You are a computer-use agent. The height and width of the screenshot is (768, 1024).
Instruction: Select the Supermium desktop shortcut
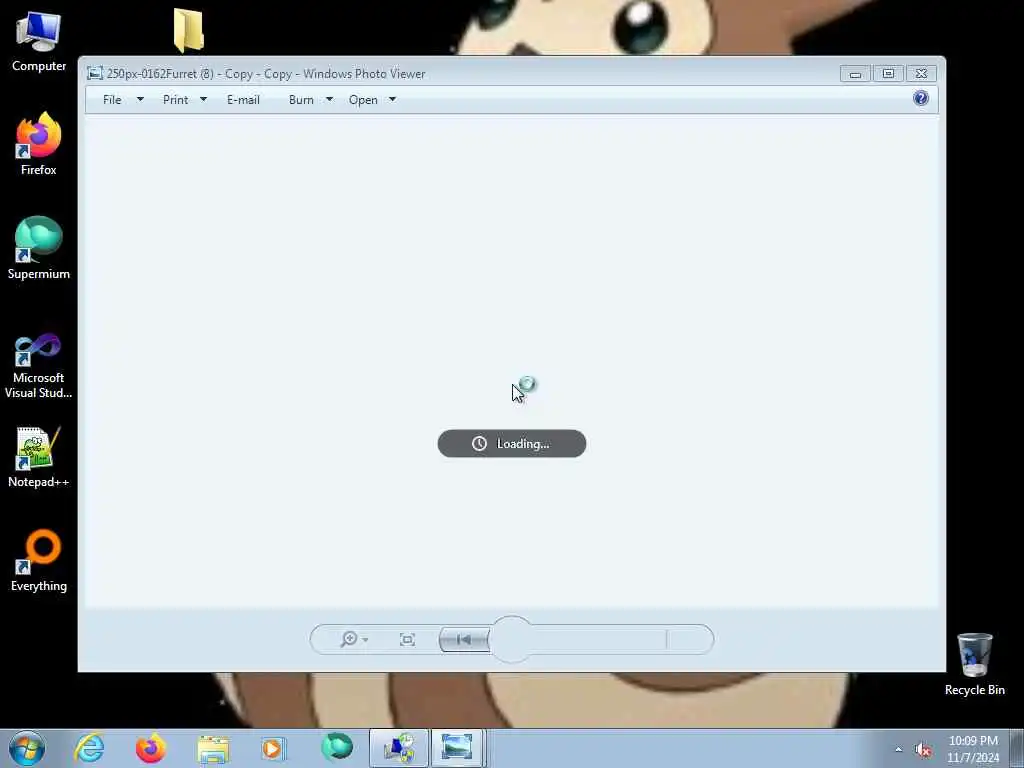click(39, 248)
